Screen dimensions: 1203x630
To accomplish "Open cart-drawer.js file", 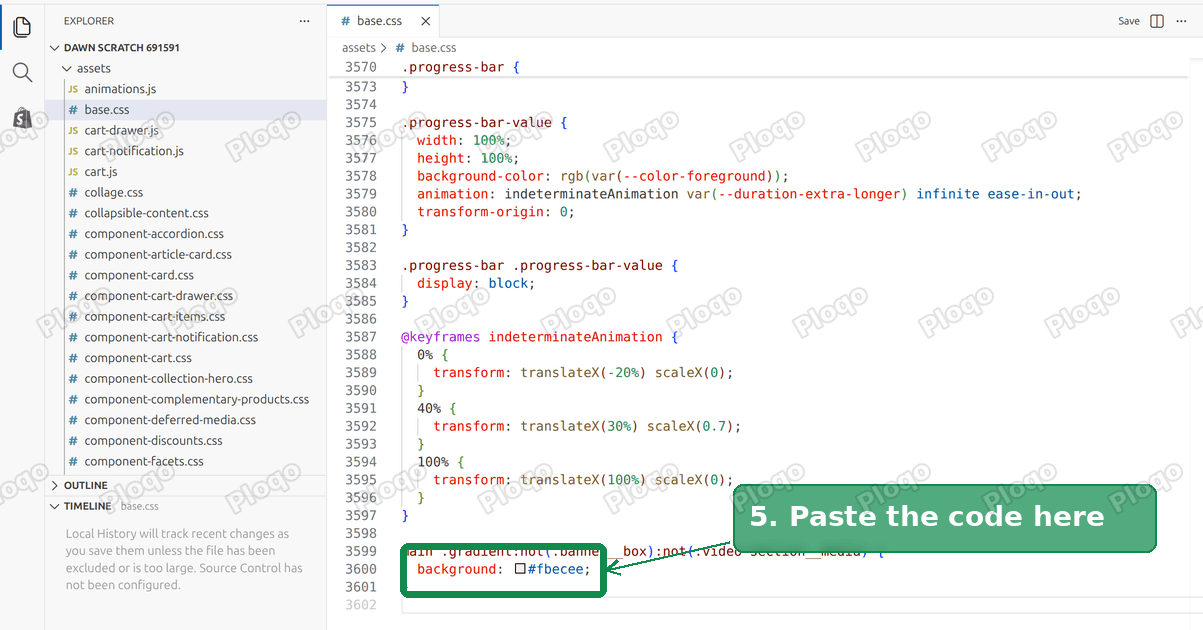I will (x=186, y=130).
